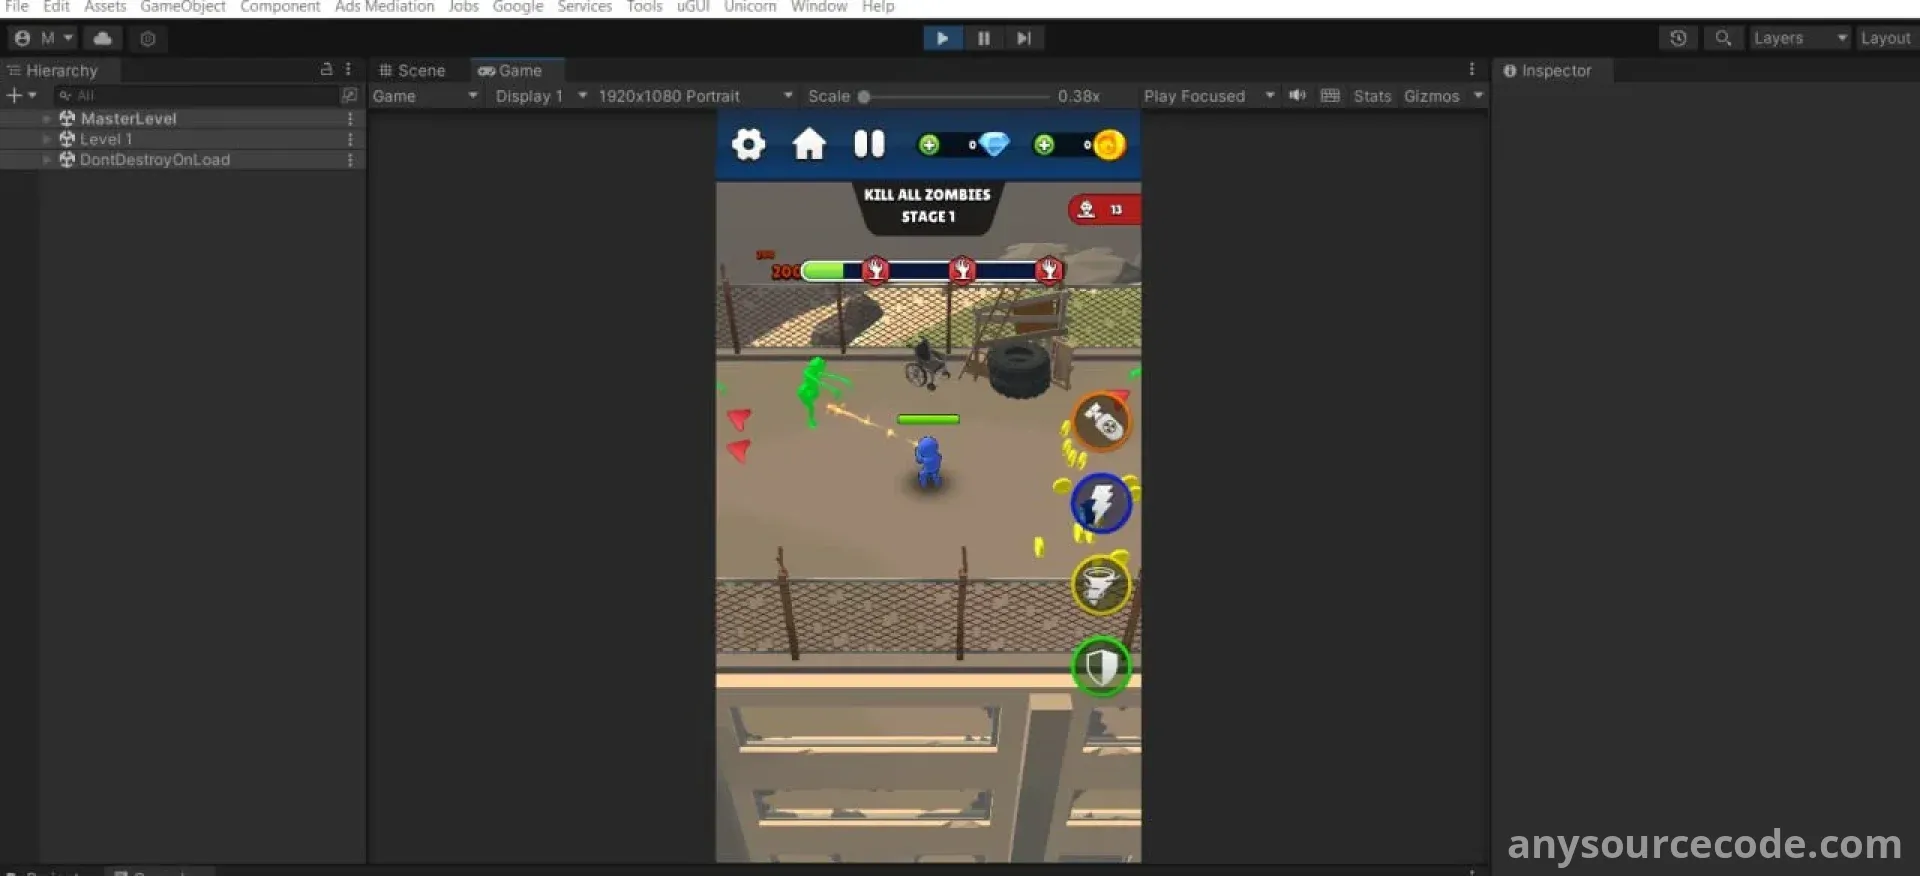Screen dimensions: 1920x876
Task: Open the GameObject menu
Action: [183, 7]
